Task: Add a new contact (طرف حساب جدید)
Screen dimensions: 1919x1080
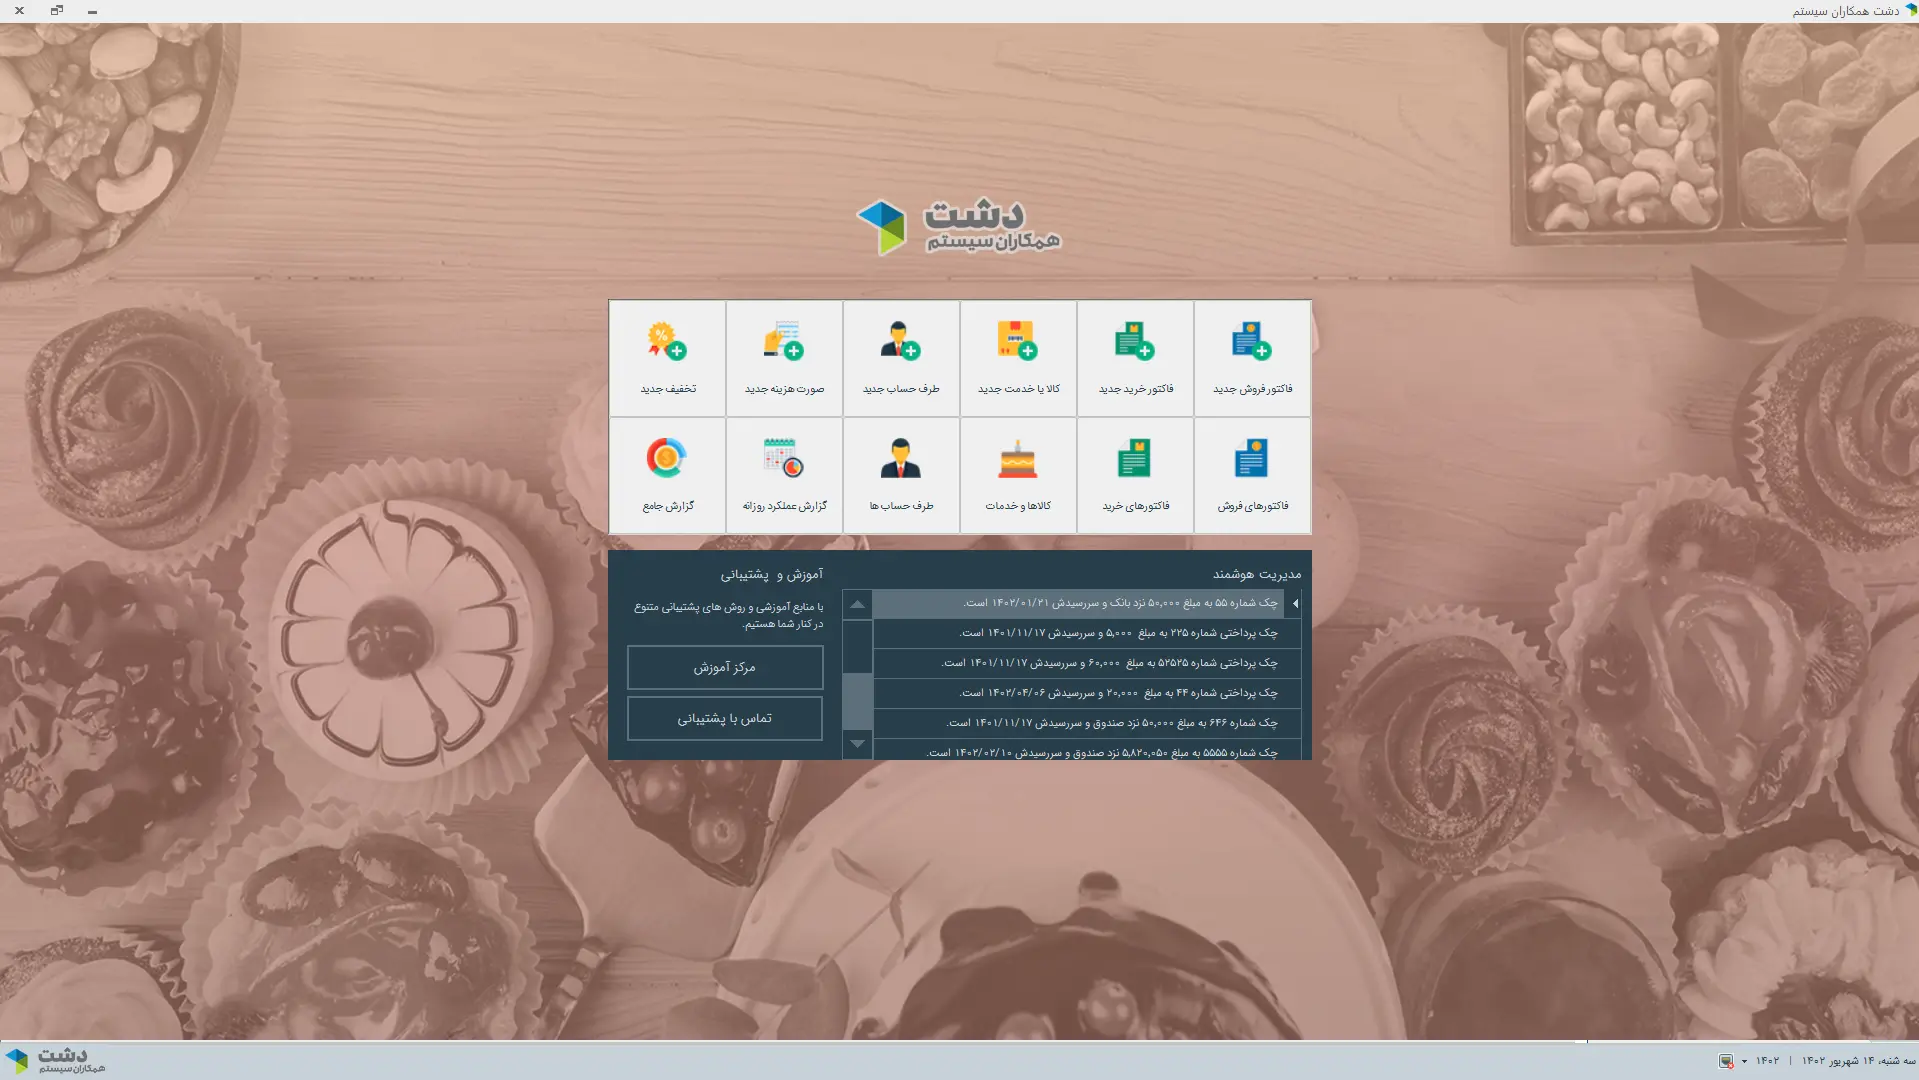Action: (x=901, y=358)
